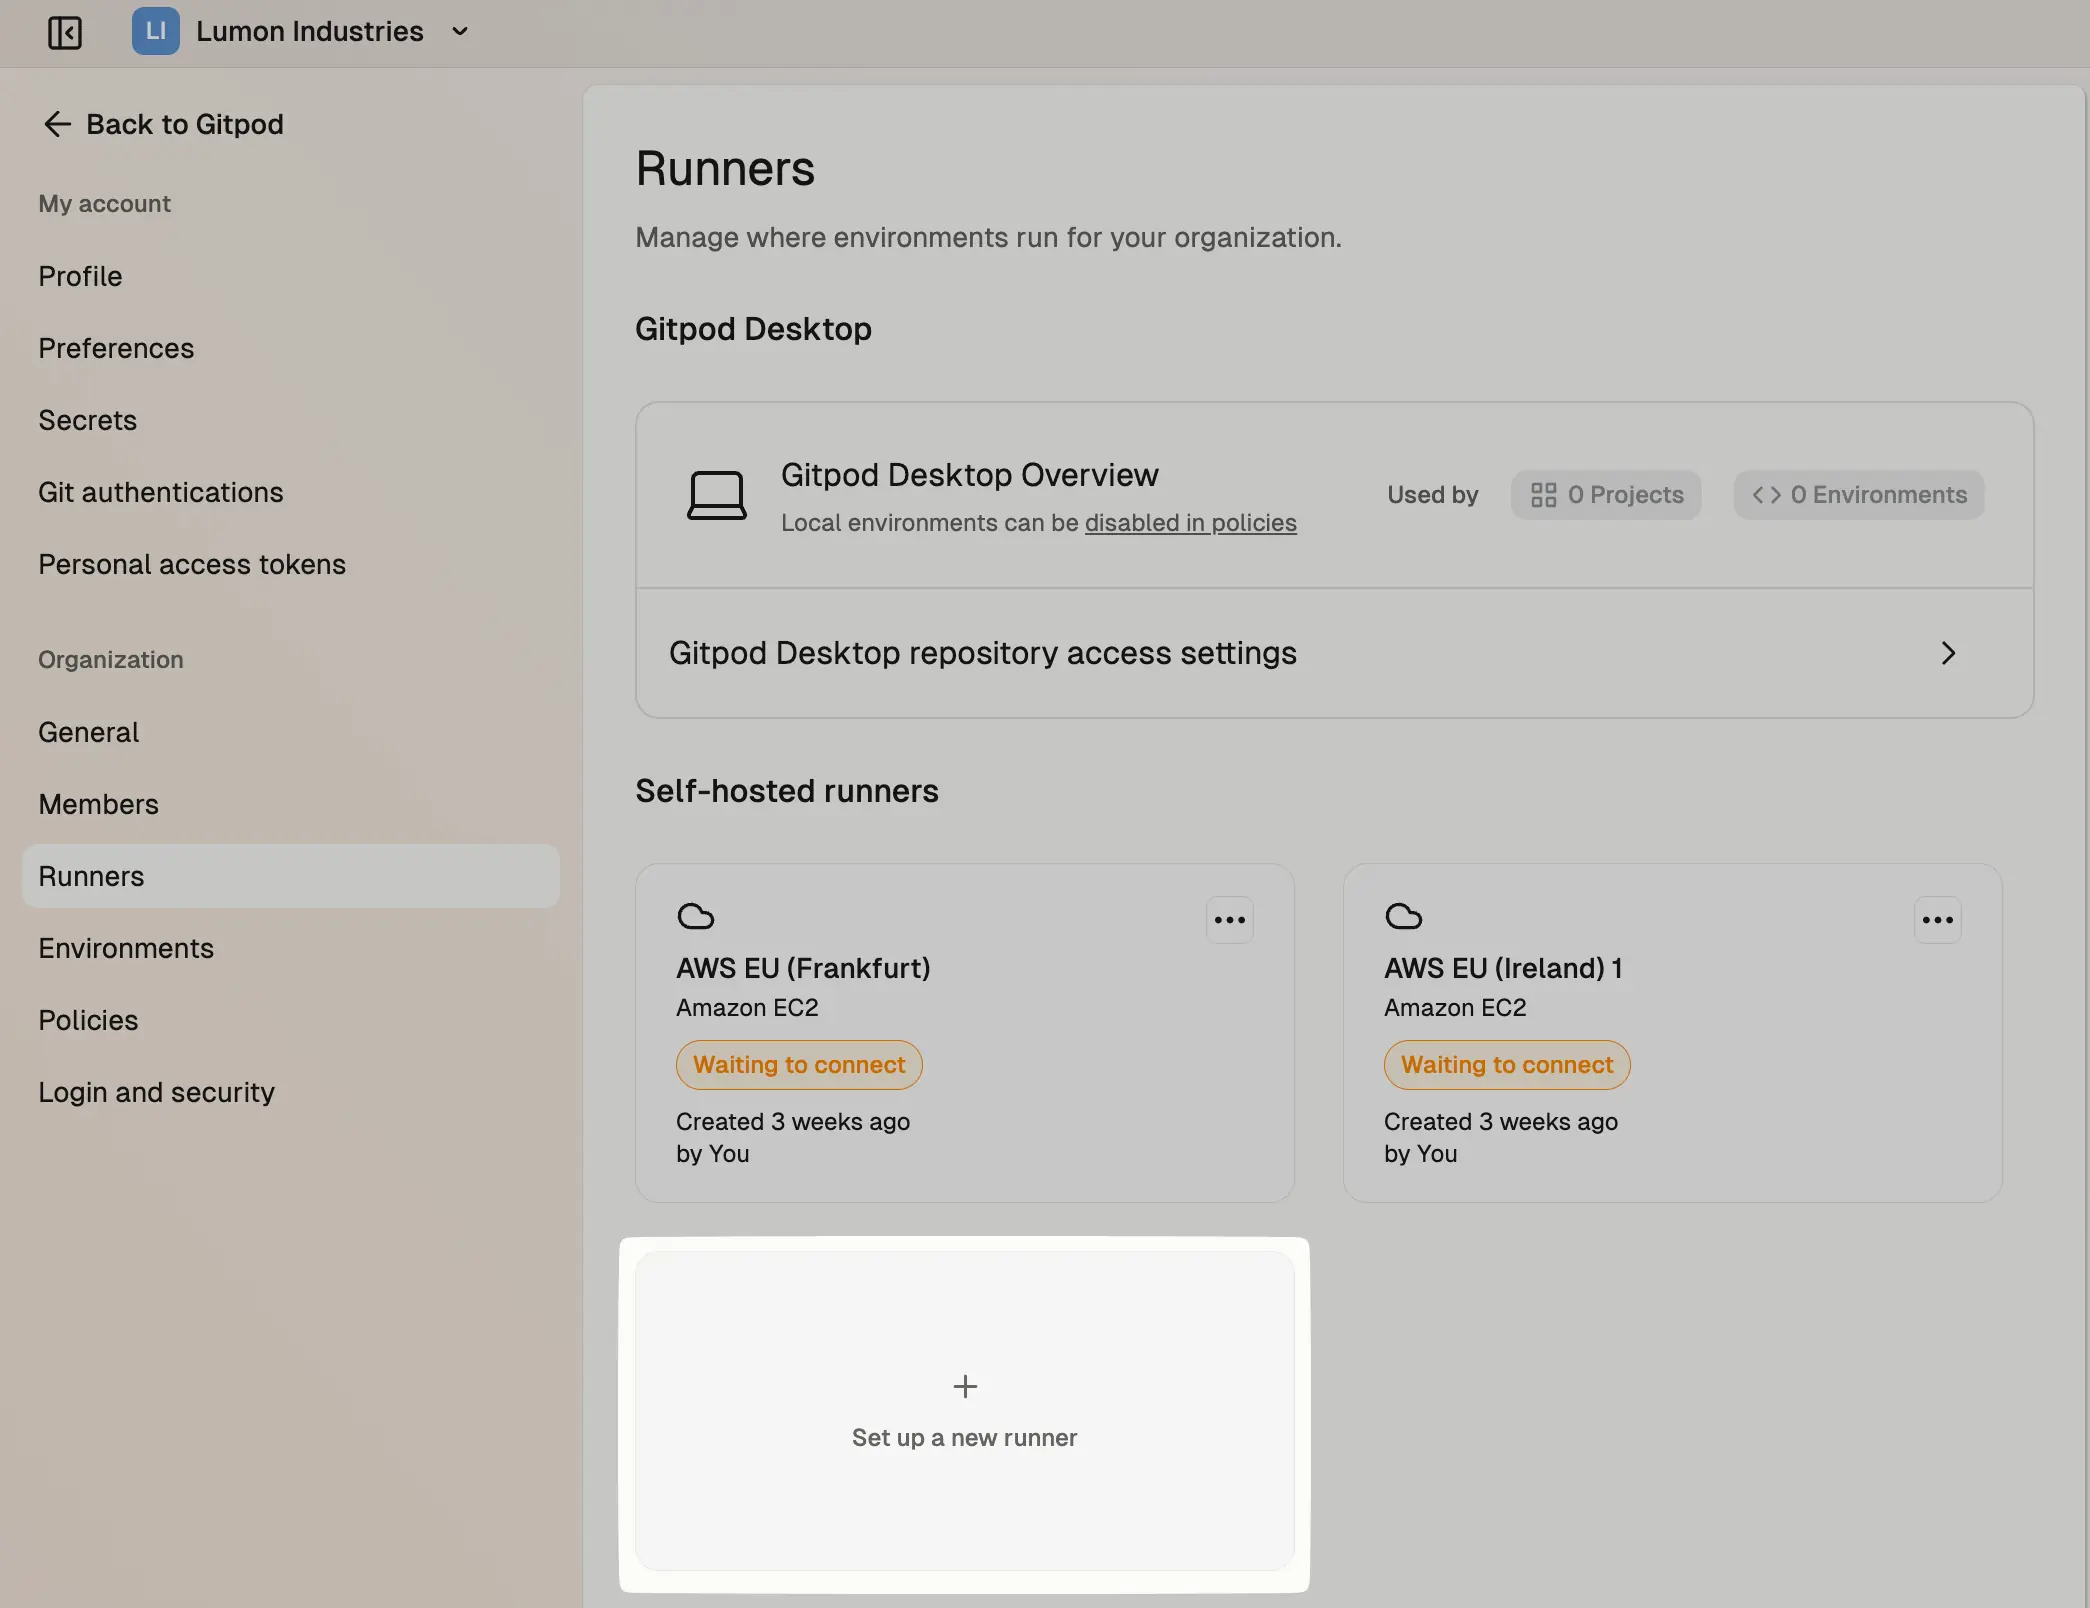This screenshot has height=1608, width=2090.
Task: Click the plus icon for new runner
Action: (965, 1386)
